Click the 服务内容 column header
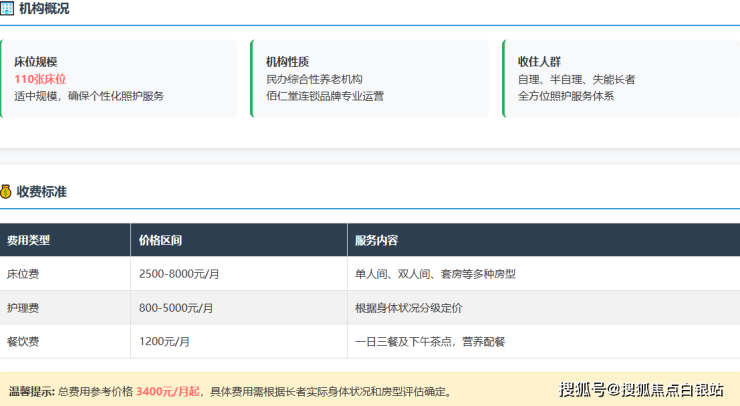This screenshot has height=406, width=740. point(376,241)
